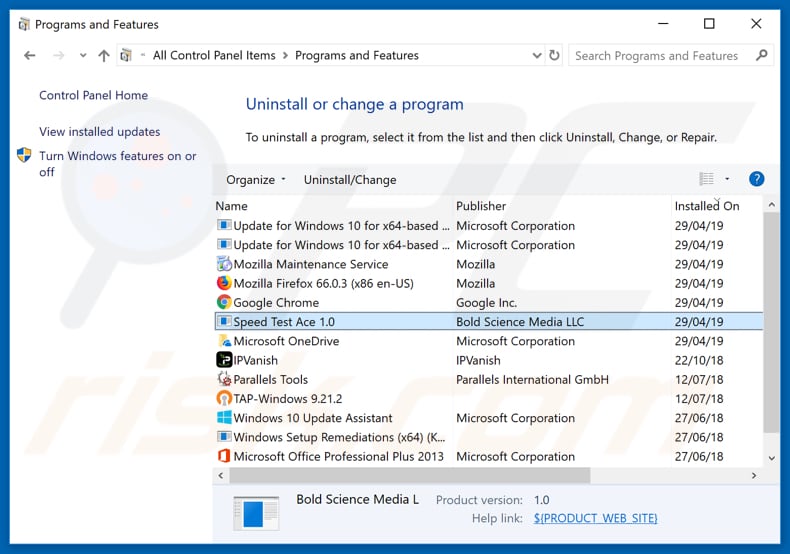The image size is (790, 554).
Task: Click the details pane program thumbnail
Action: click(256, 513)
